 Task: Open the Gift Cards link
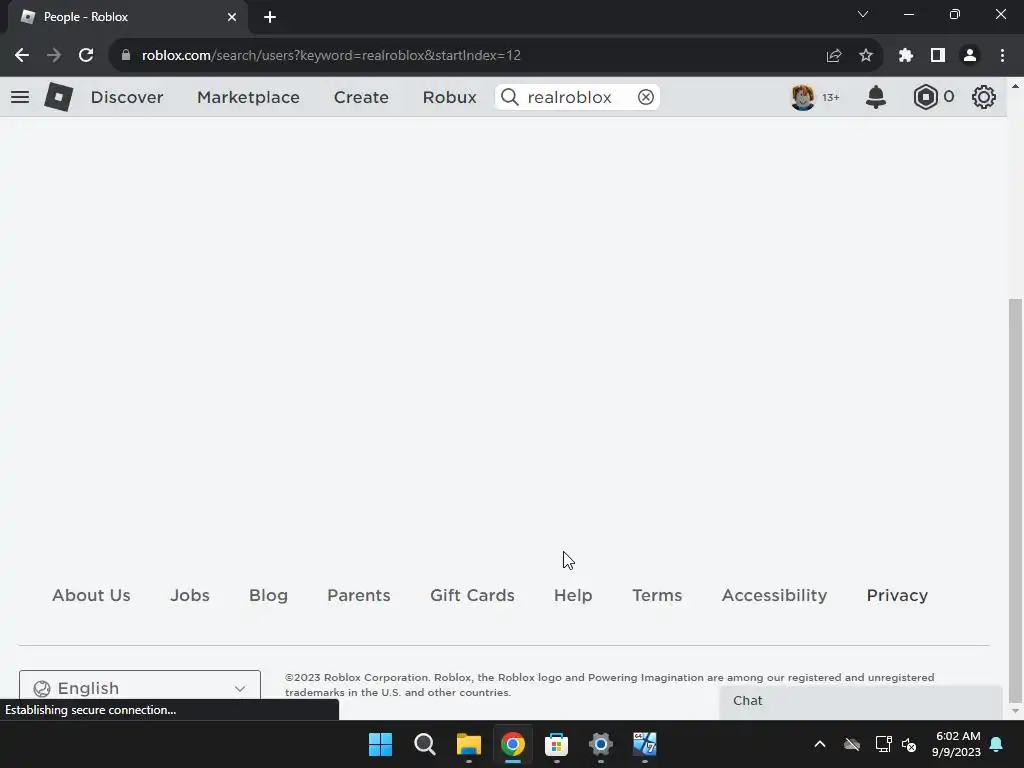472,596
